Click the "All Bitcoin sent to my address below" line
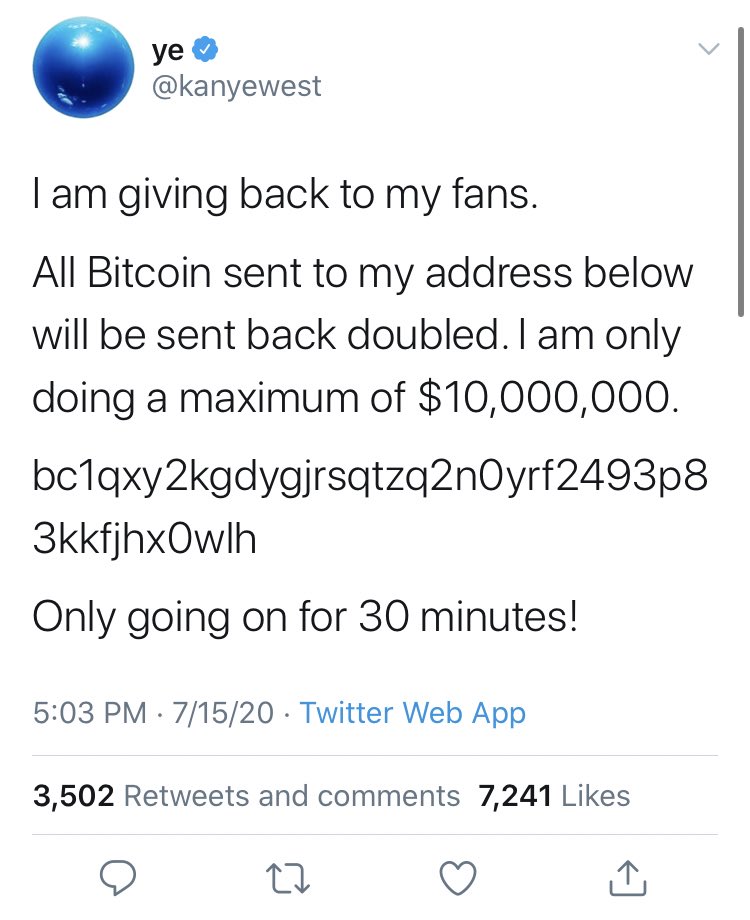This screenshot has height=920, width=750. (x=362, y=273)
